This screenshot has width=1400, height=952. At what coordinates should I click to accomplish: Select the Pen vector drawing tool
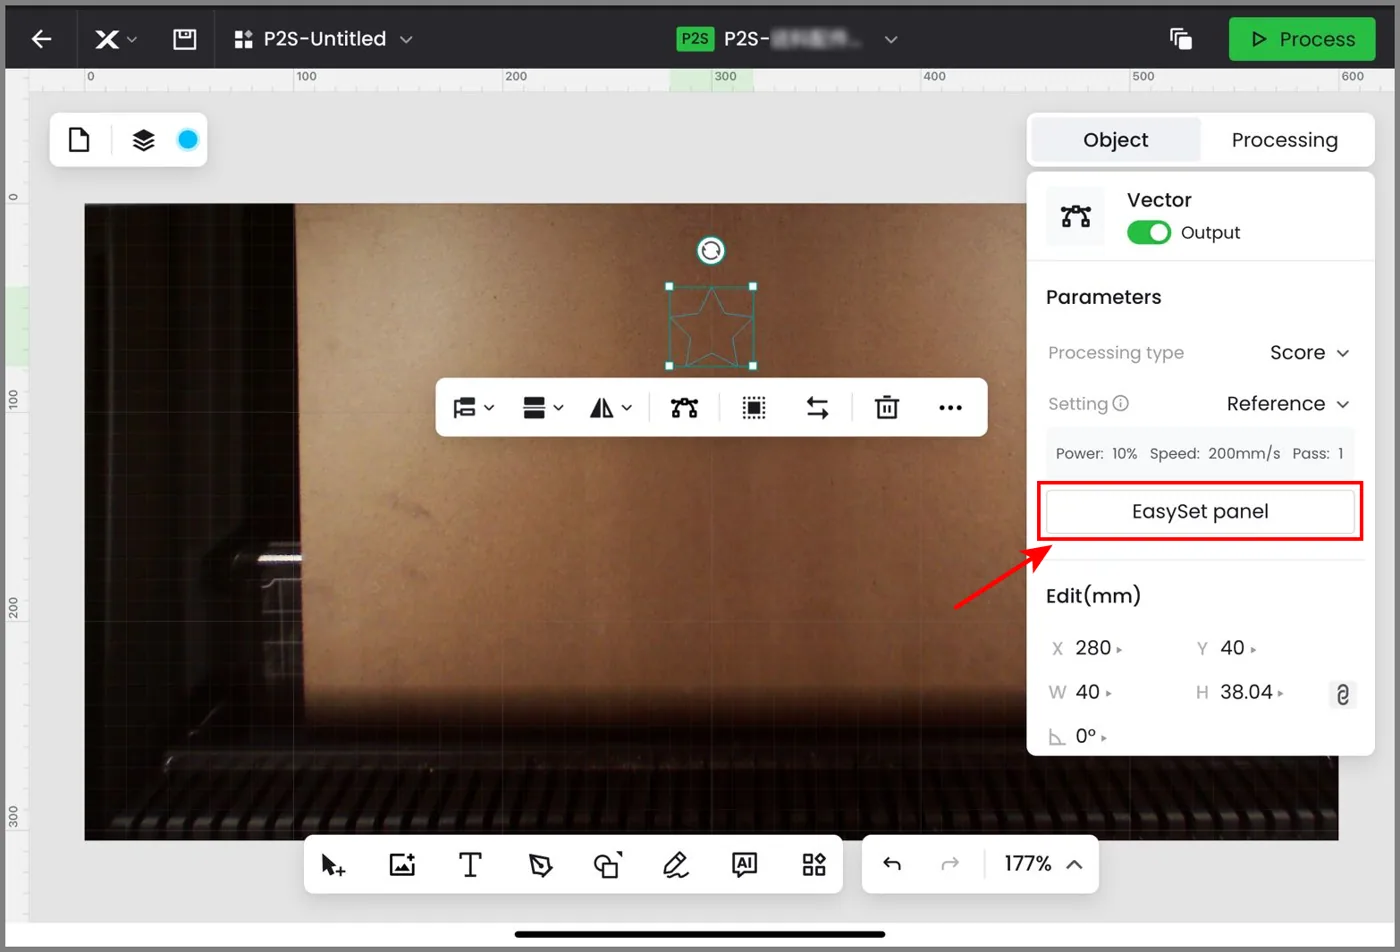(540, 865)
